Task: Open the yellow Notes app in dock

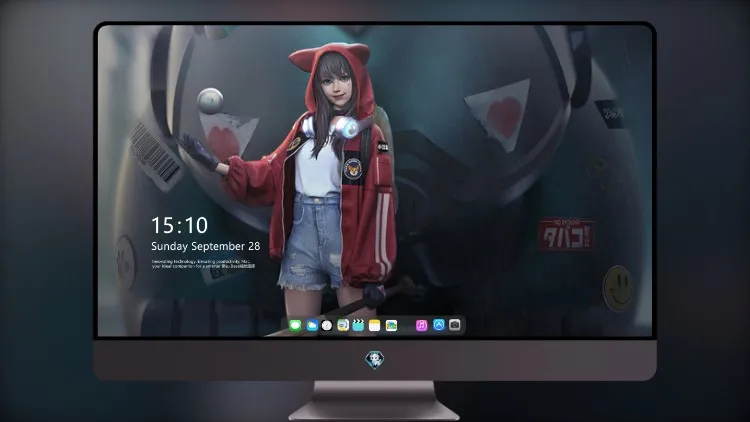Action: [x=375, y=326]
